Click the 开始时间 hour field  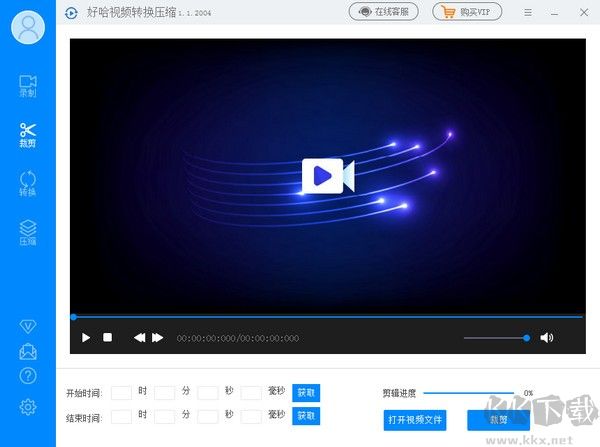coord(121,393)
